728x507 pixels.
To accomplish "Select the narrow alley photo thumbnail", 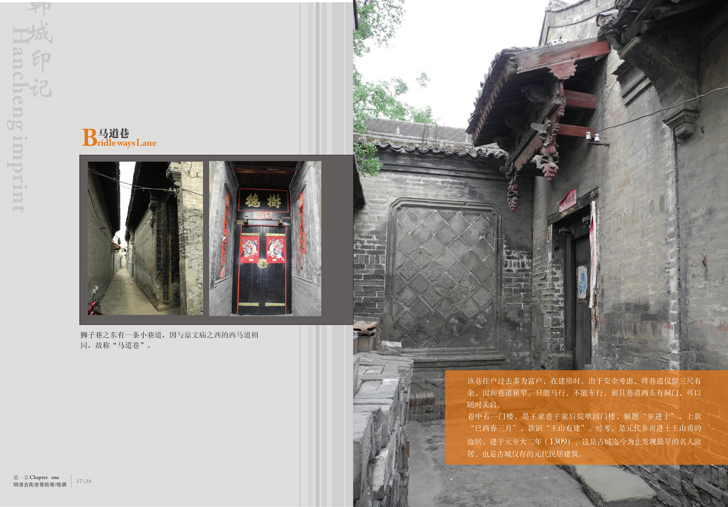I will pyautogui.click(x=146, y=238).
